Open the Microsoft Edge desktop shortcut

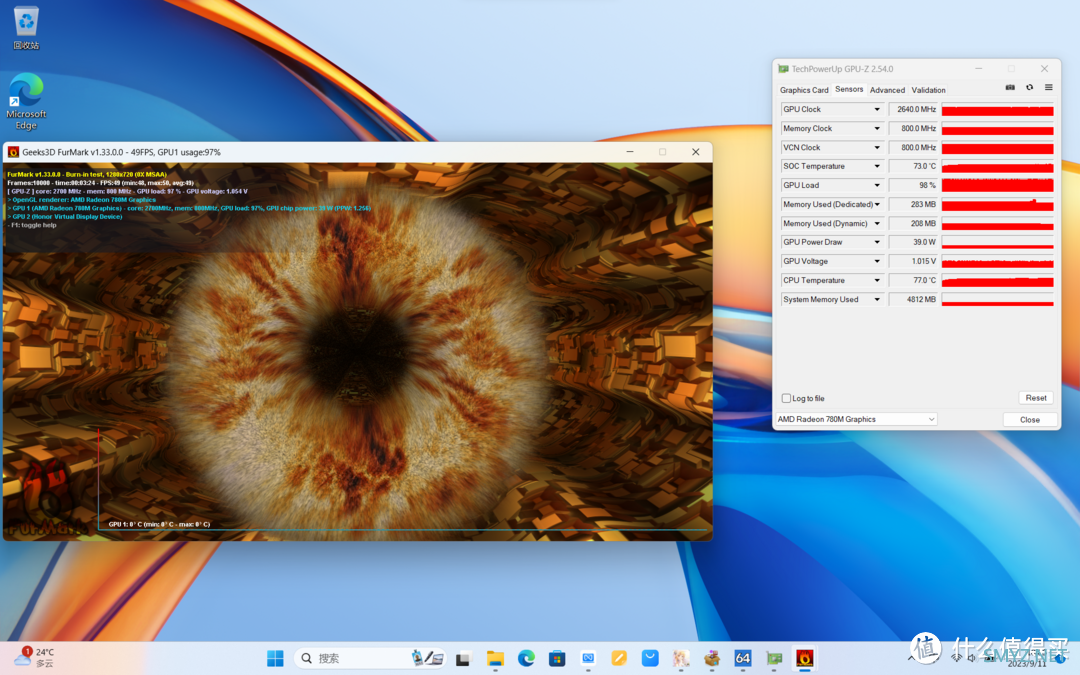coord(26,101)
